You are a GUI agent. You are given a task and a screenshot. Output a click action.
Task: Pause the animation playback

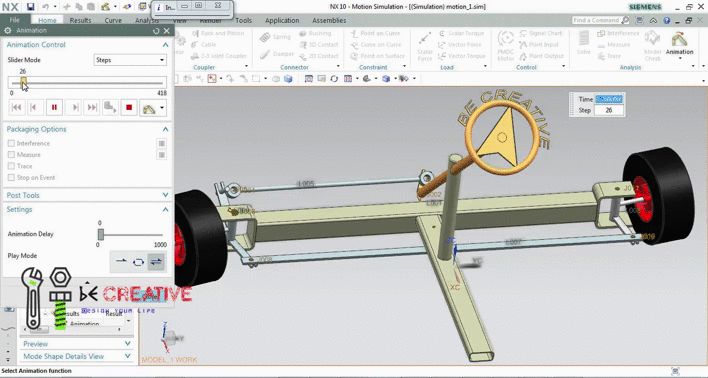54,107
